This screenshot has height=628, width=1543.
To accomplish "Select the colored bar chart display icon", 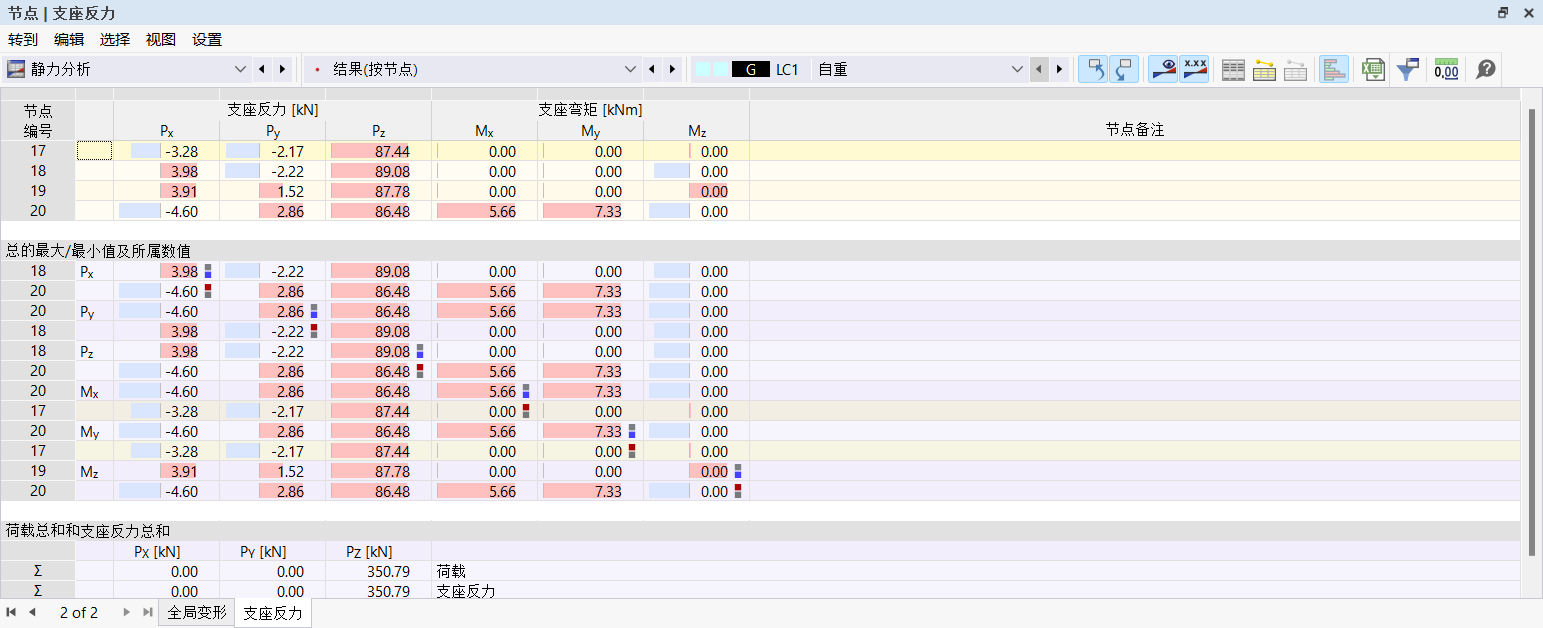I will 1334,69.
